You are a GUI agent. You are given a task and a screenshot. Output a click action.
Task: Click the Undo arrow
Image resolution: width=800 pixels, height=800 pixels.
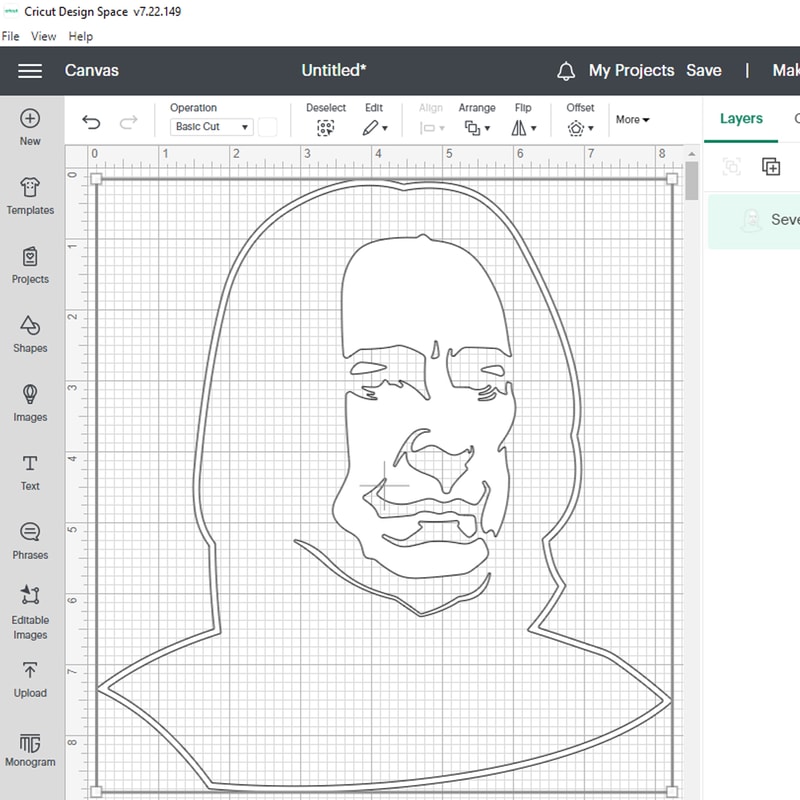click(91, 123)
